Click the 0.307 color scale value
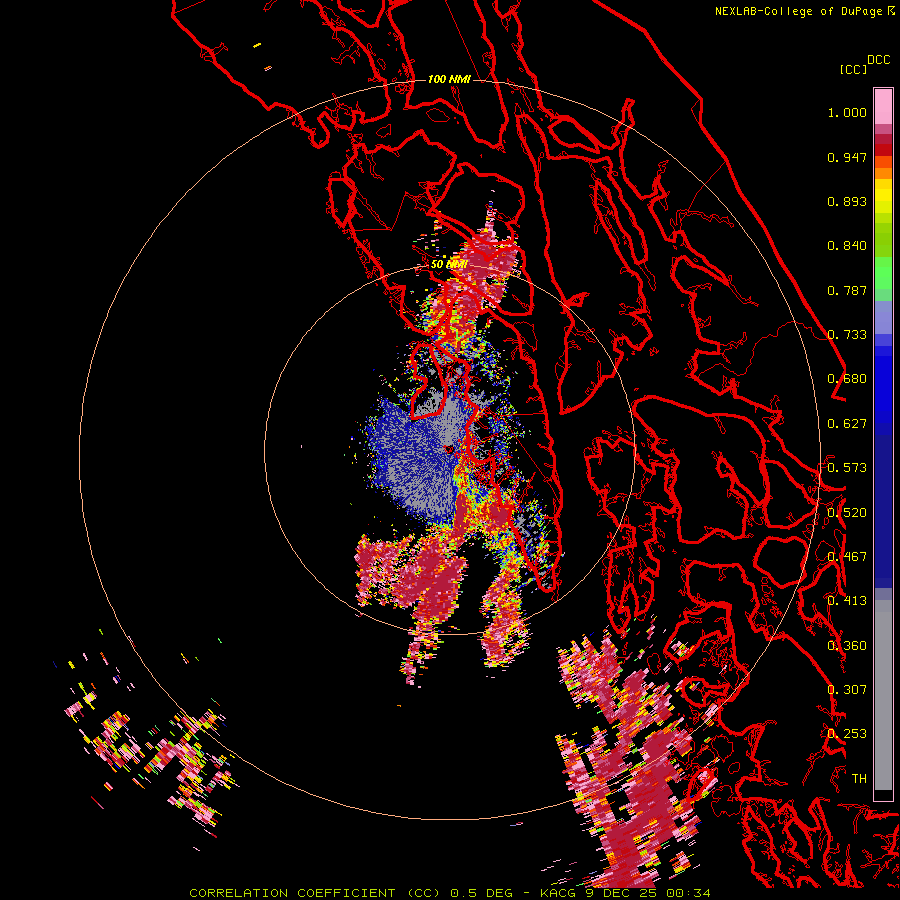Image resolution: width=900 pixels, height=900 pixels. [x=847, y=690]
